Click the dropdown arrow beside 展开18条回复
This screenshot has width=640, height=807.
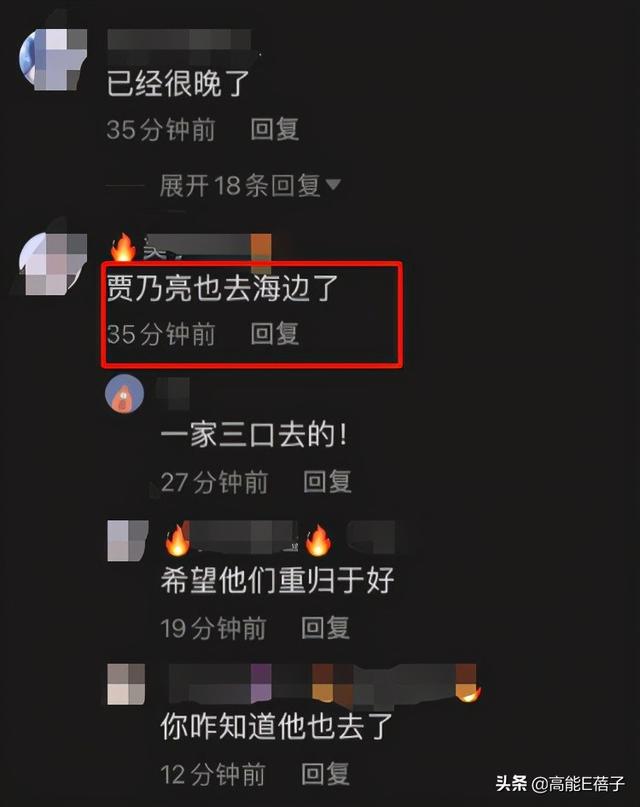point(333,184)
